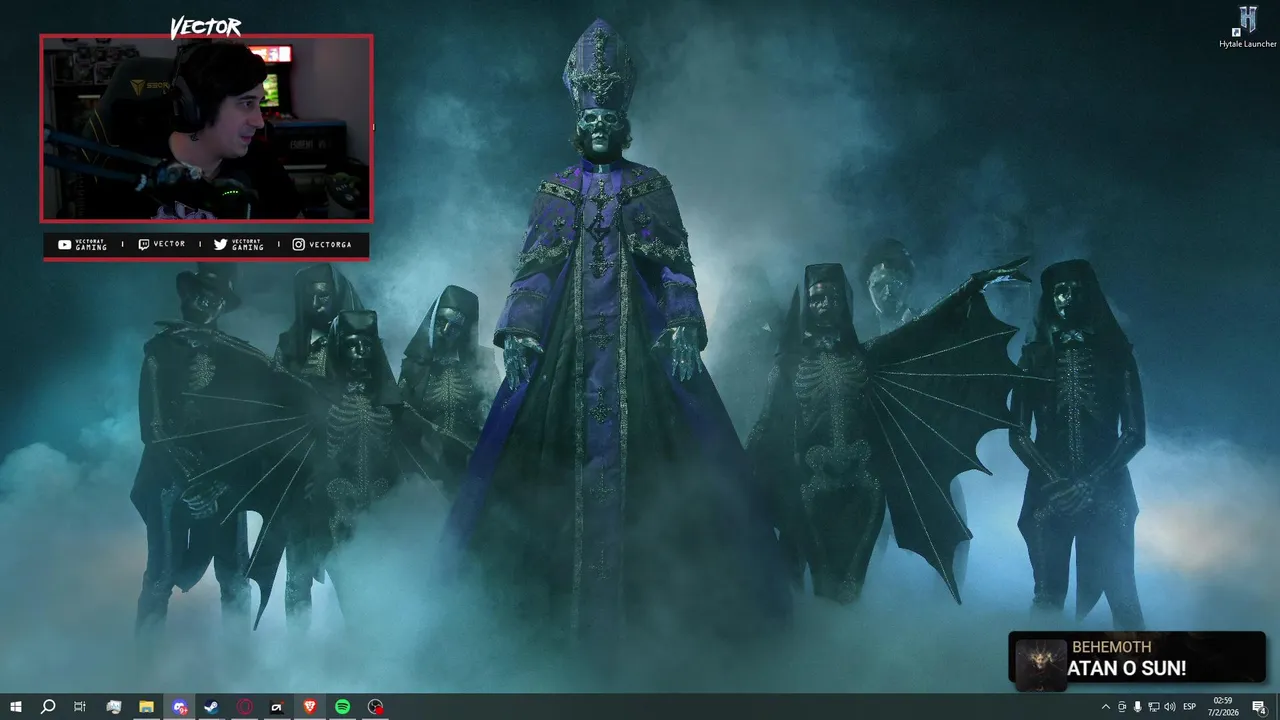Click the Instagram Vectorga handle
The width and height of the screenshot is (1280, 720).
(322, 245)
